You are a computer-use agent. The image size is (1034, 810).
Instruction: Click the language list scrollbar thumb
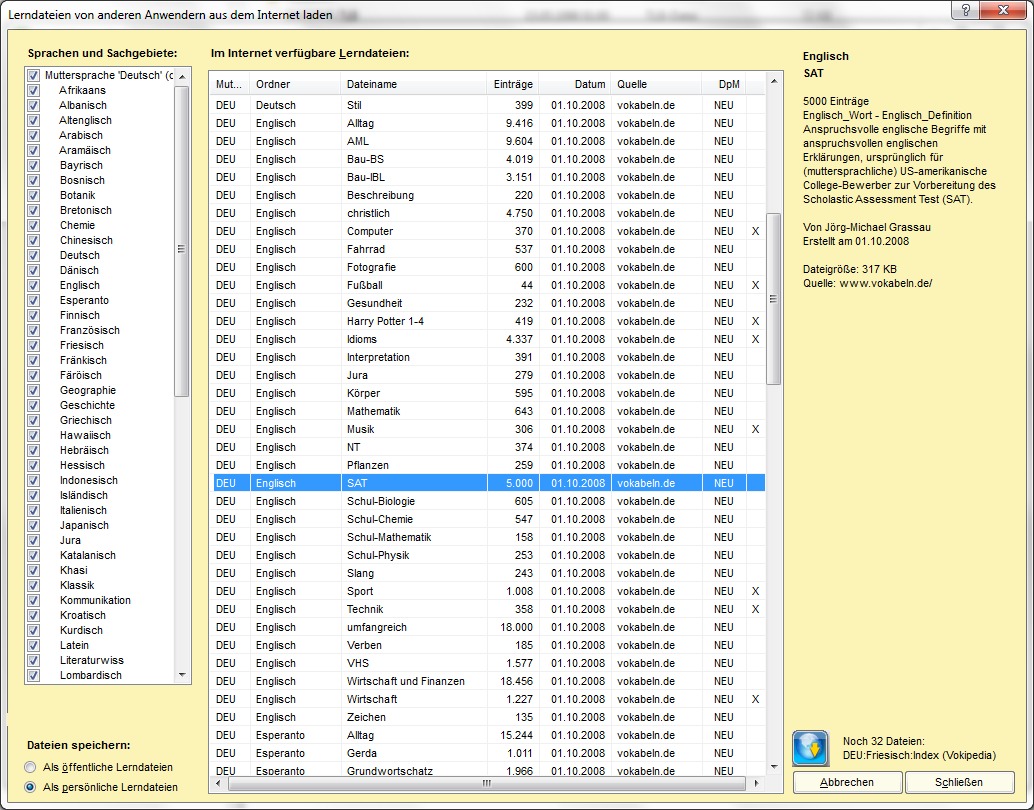coord(181,241)
